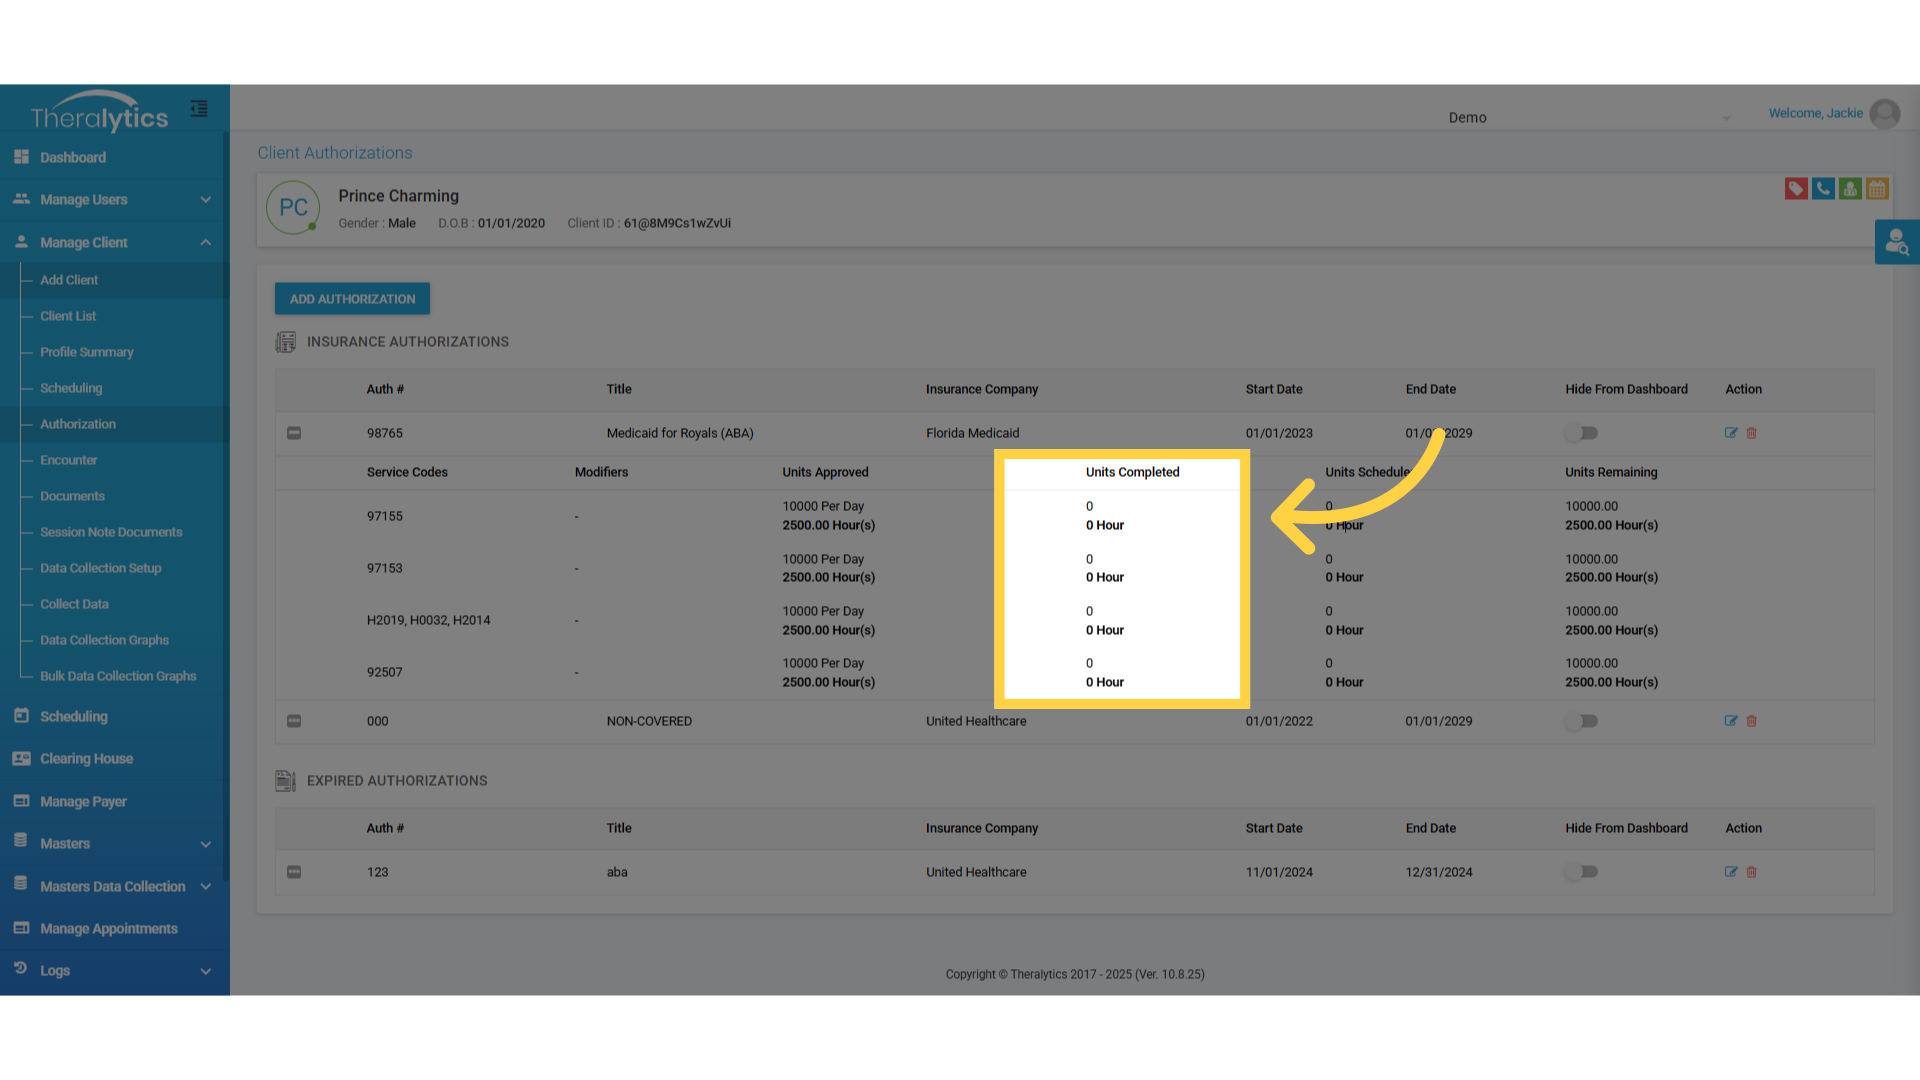Click the Welcome, Jackie link

click(1815, 113)
